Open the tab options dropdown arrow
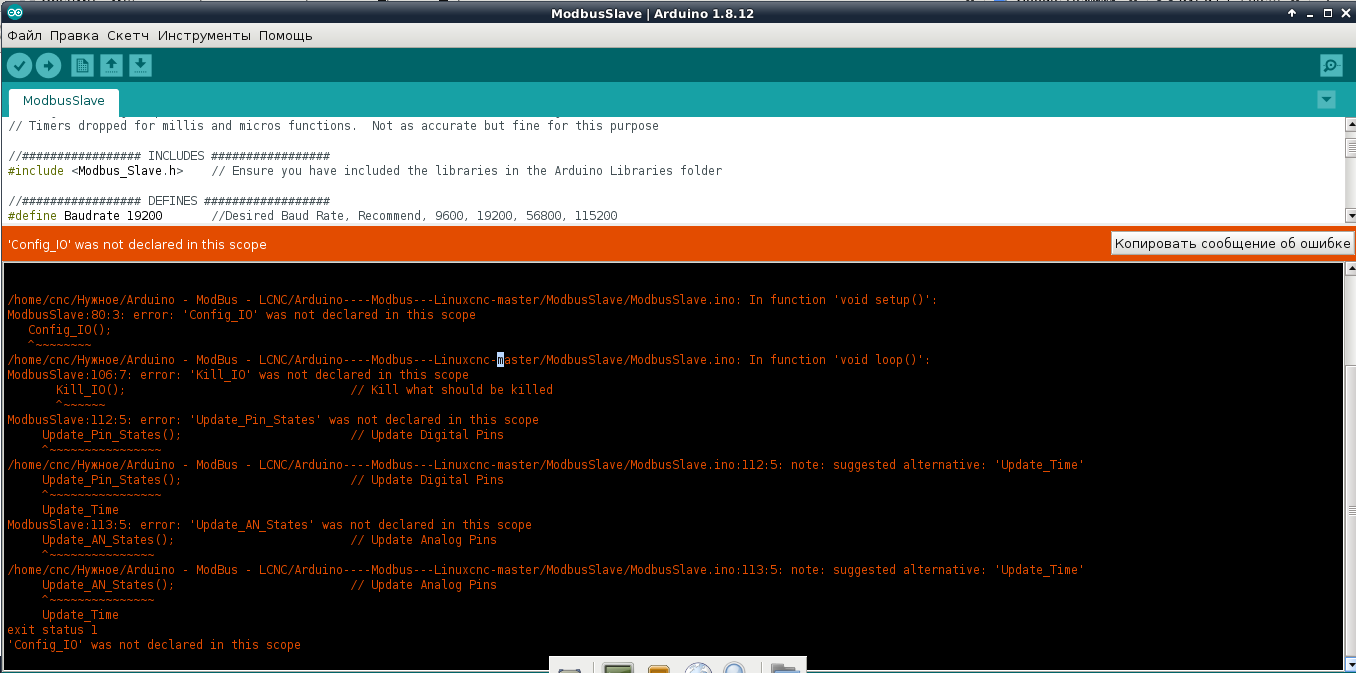 tap(1326, 99)
